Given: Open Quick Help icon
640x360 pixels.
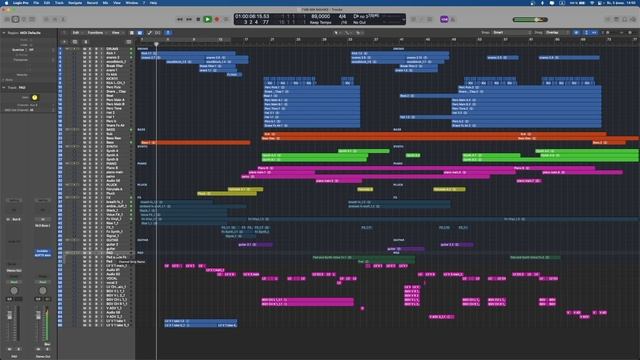Looking at the screenshot, I should pos(24,19).
